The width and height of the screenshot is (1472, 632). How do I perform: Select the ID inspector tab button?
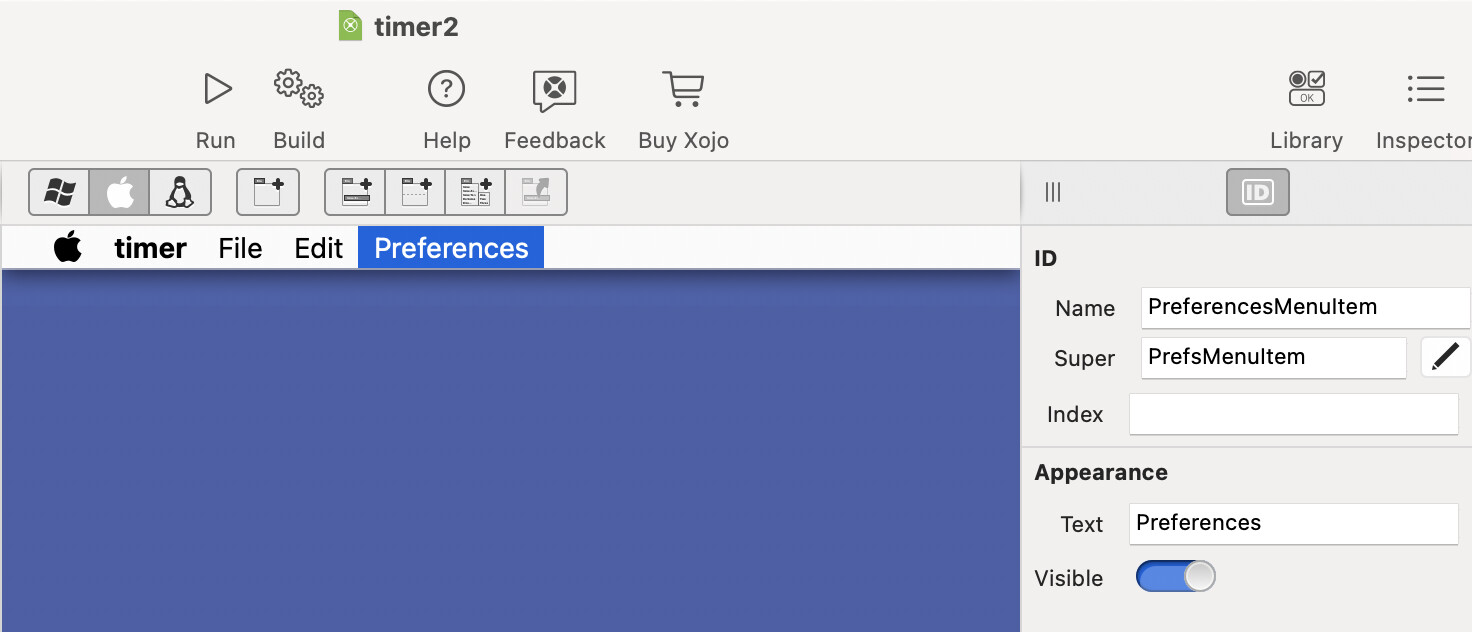(x=1258, y=192)
